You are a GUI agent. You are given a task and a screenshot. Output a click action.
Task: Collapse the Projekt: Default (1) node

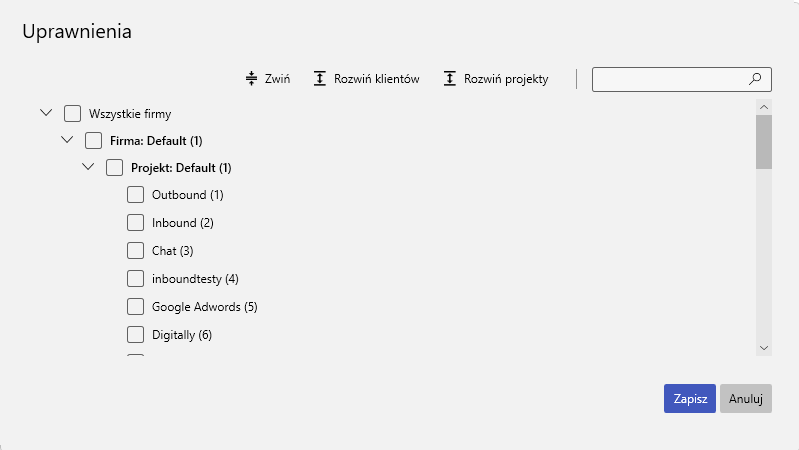[88, 168]
